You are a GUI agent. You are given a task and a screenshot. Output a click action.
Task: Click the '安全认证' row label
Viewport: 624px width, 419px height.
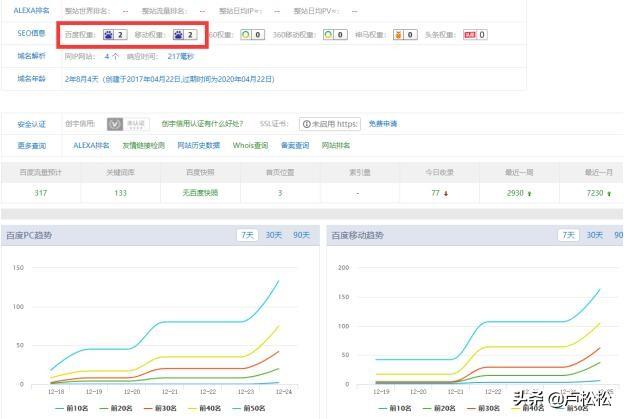(31, 125)
